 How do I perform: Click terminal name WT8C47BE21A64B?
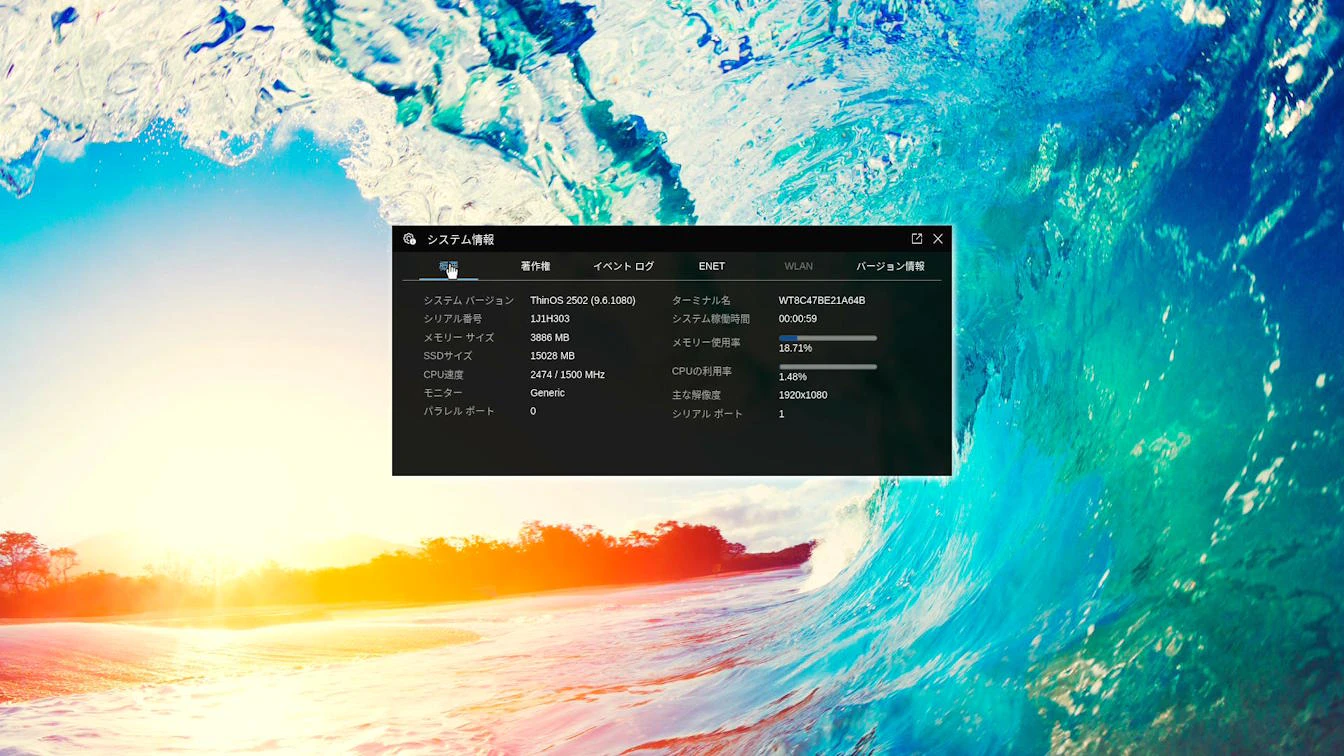pos(822,300)
